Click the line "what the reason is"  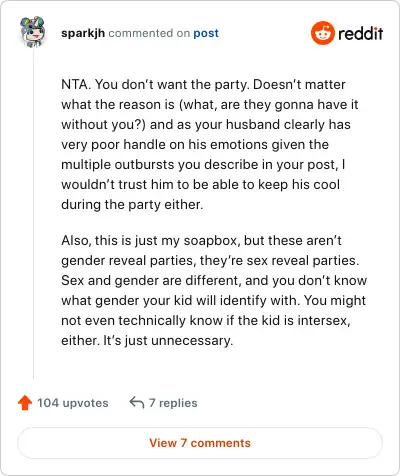coord(118,105)
